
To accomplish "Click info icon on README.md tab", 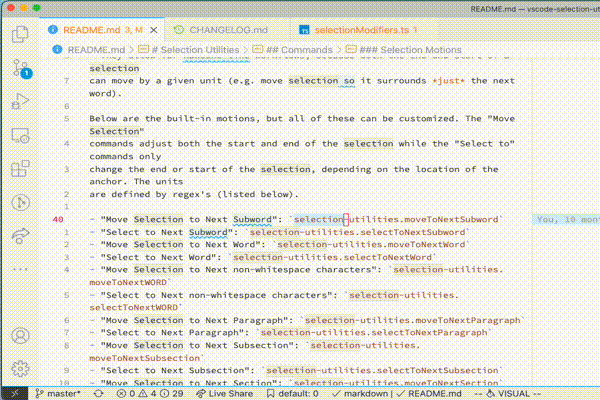I will [x=53, y=29].
